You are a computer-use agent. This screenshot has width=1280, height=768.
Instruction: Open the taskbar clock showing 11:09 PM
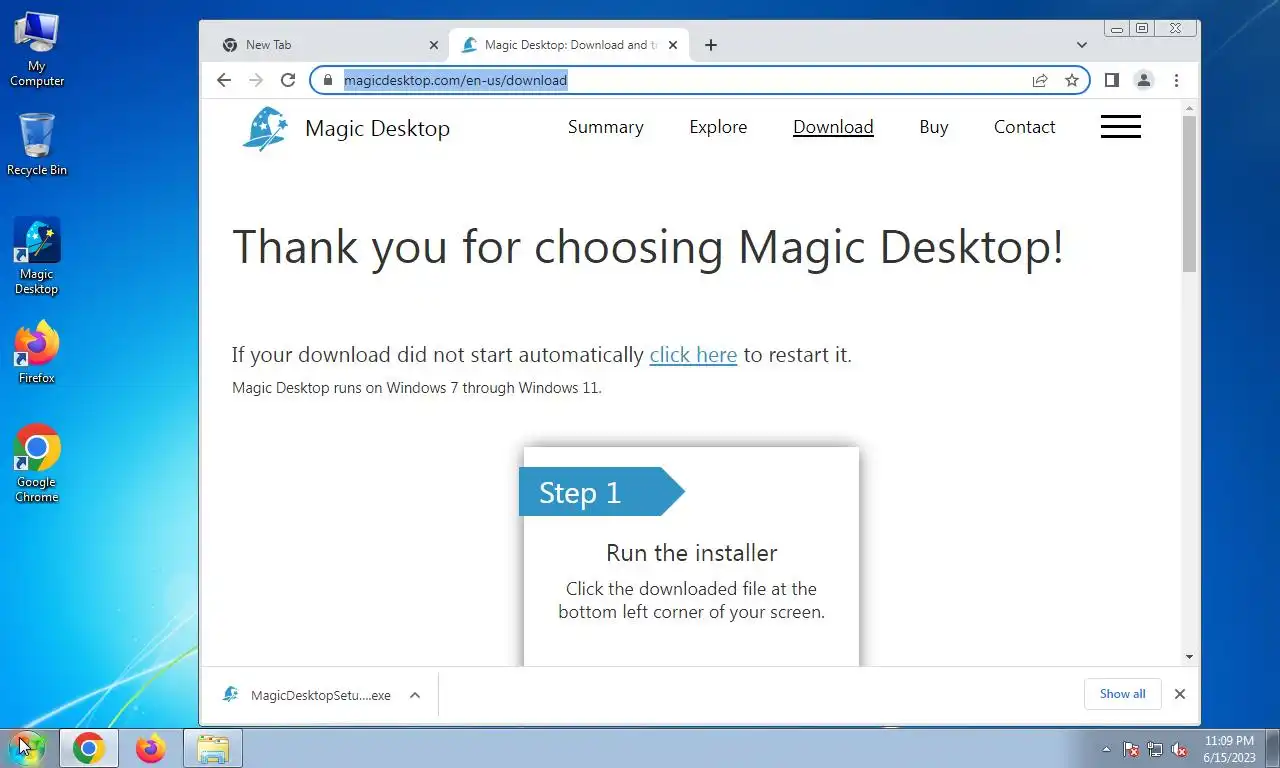point(1229,749)
